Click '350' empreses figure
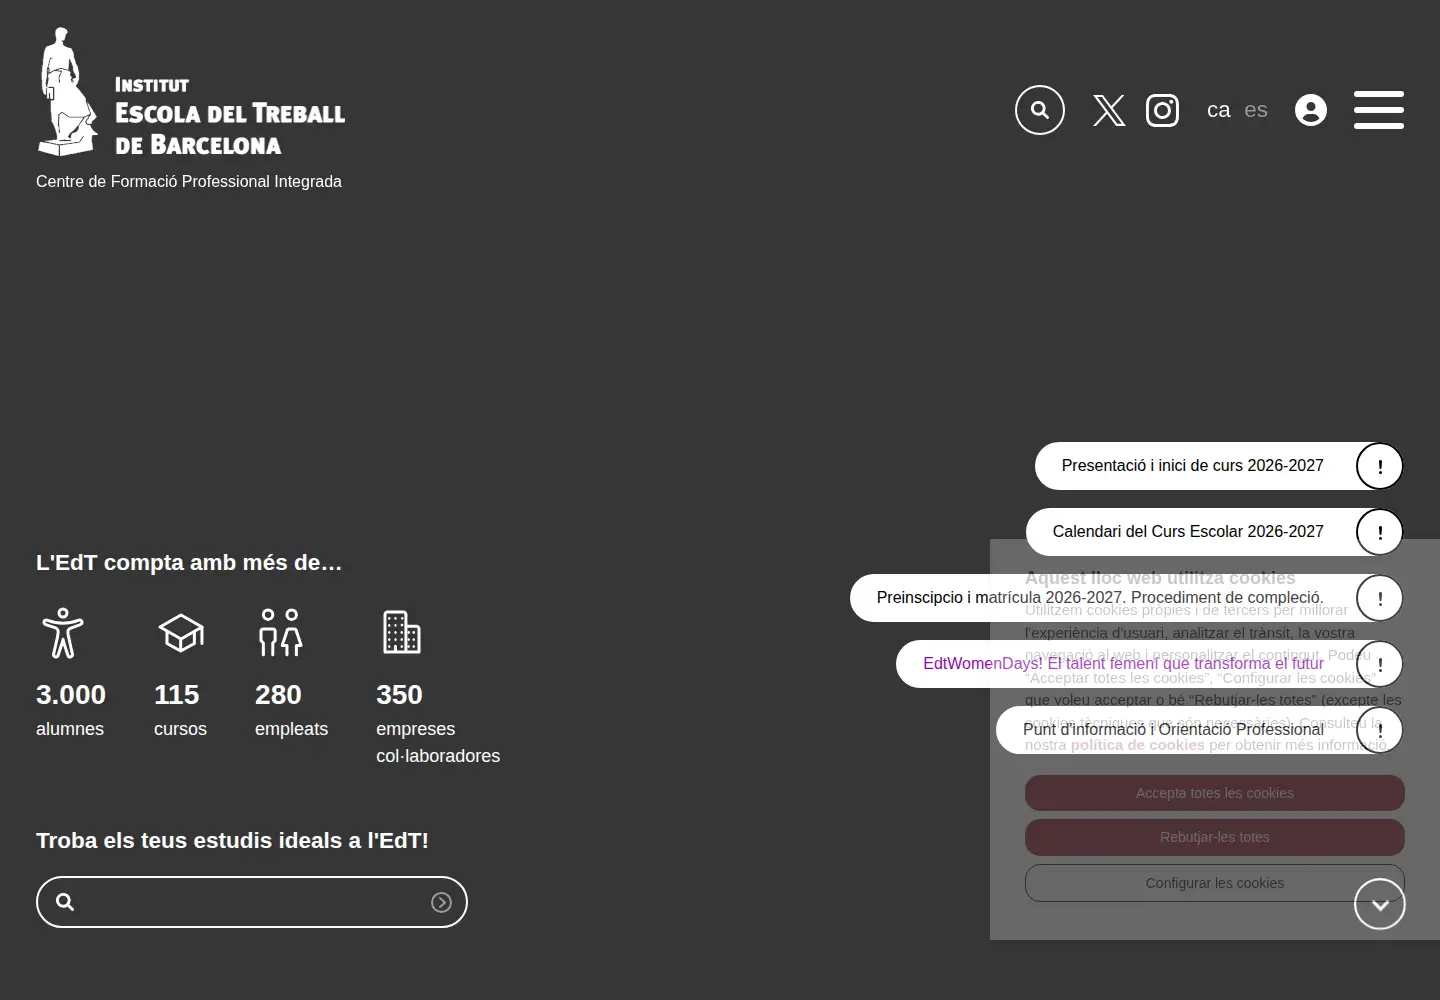The image size is (1440, 1000). 399,694
